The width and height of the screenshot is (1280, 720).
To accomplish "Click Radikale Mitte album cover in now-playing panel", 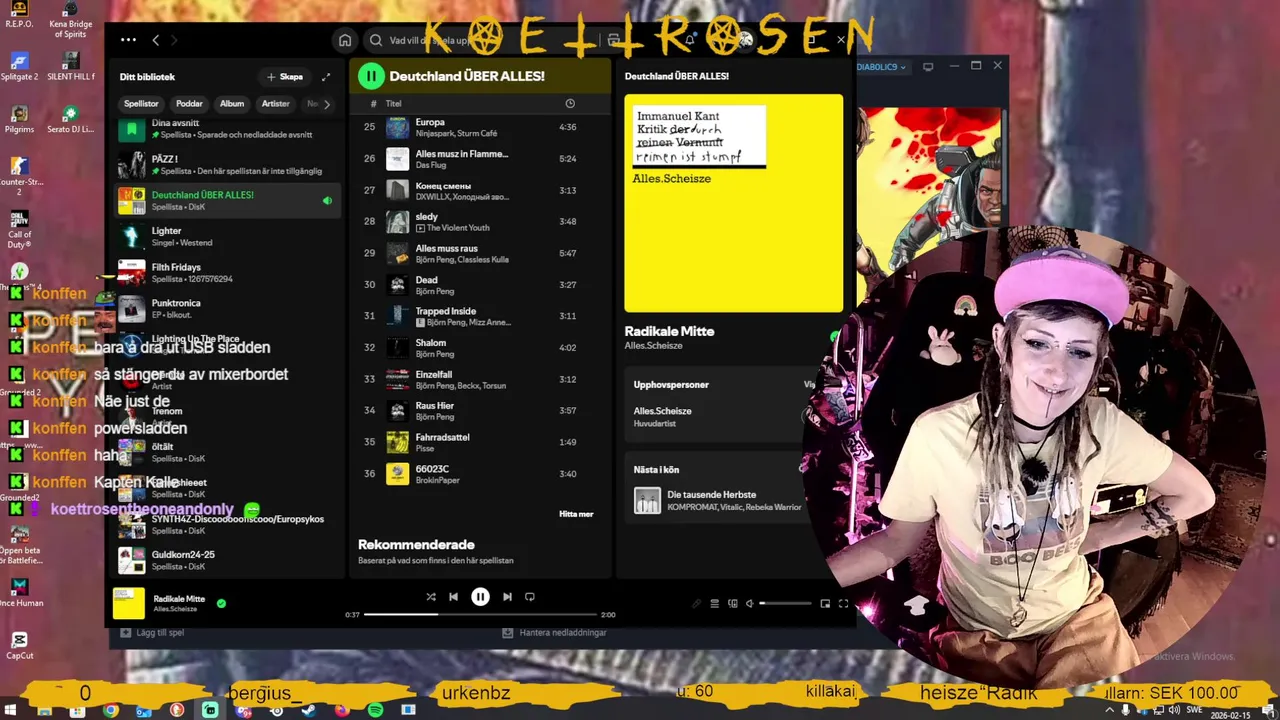I will click(733, 203).
